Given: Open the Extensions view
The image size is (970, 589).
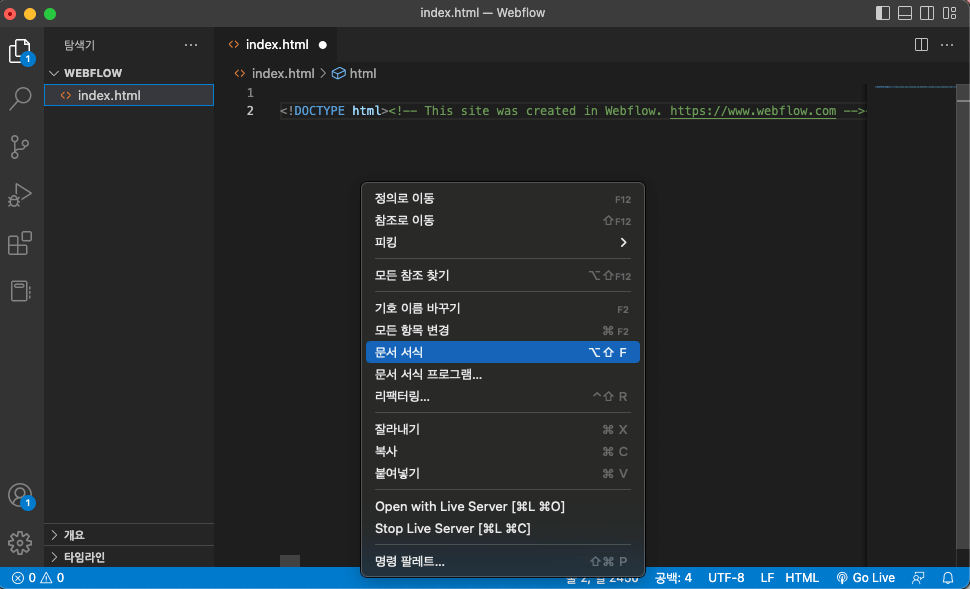Looking at the screenshot, I should 20,243.
